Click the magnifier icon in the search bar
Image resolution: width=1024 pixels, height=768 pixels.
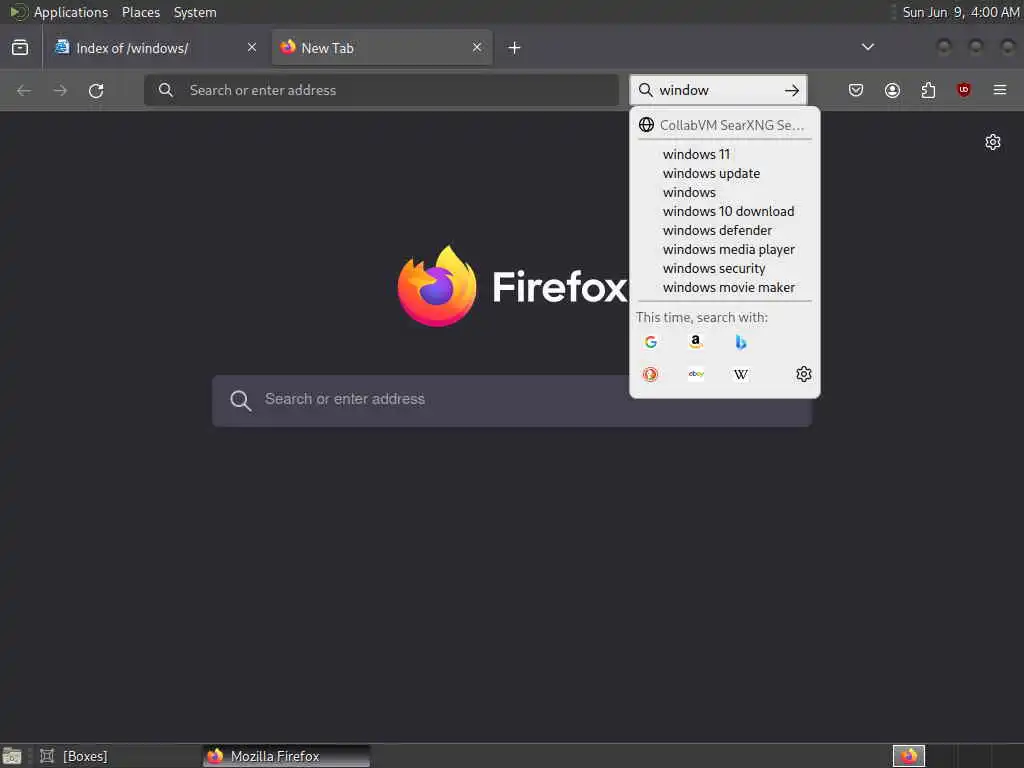pos(645,90)
